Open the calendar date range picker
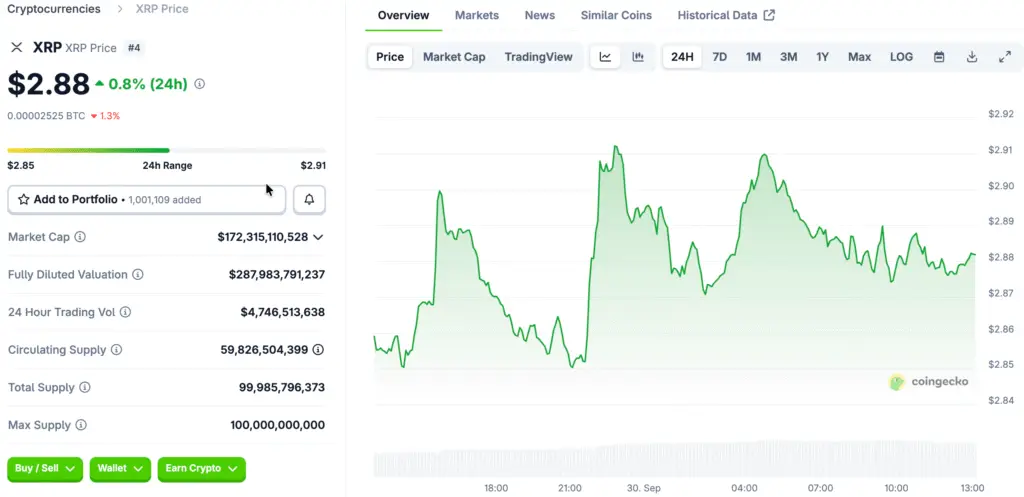The height and width of the screenshot is (497, 1024). pyautogui.click(x=939, y=57)
